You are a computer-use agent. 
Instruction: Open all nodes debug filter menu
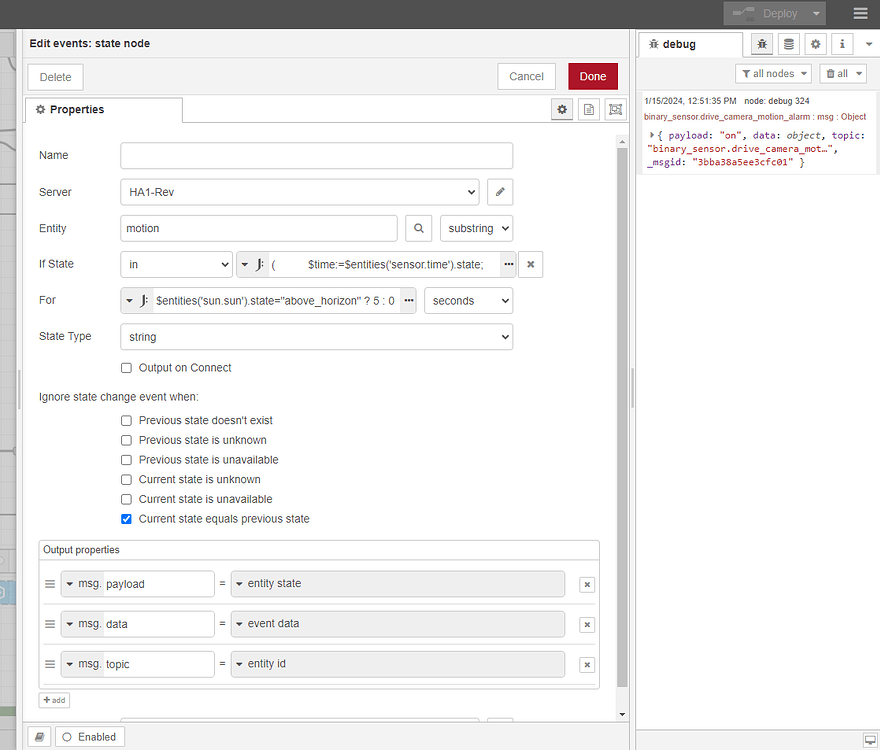click(x=774, y=74)
